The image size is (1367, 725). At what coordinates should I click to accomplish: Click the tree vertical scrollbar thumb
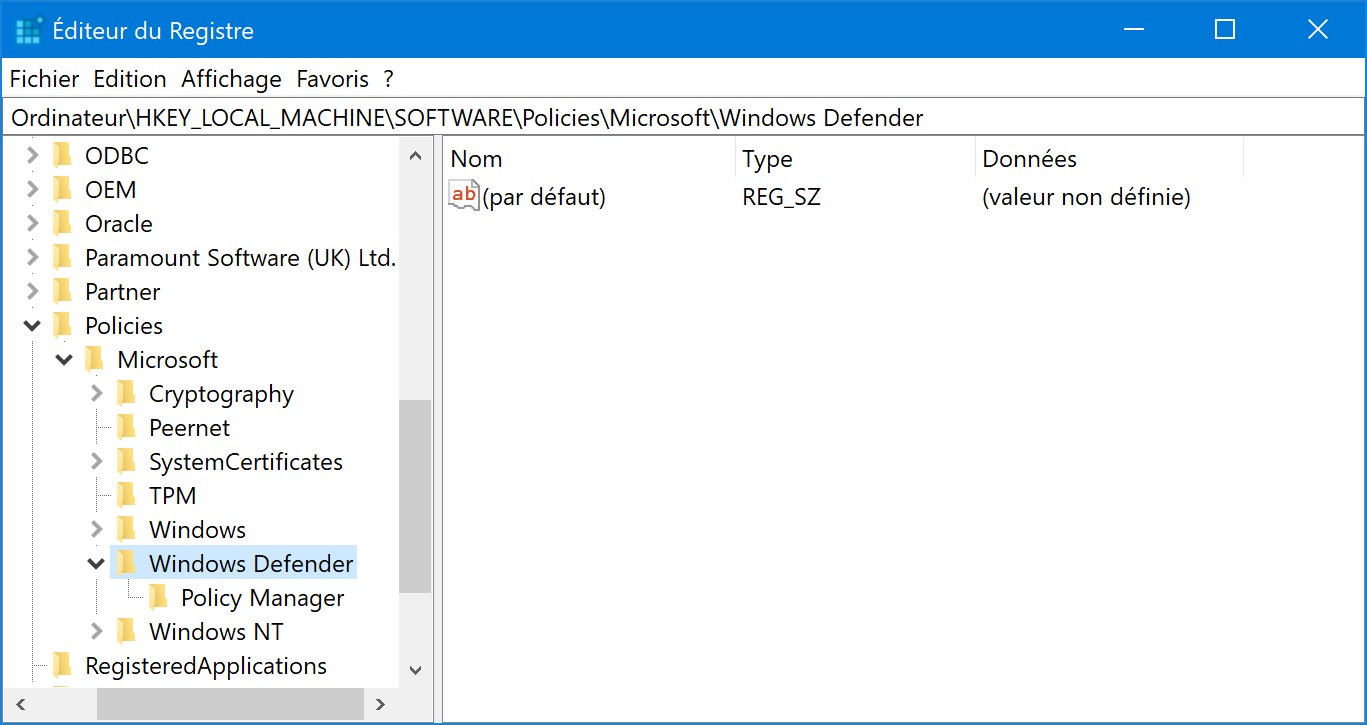[415, 498]
